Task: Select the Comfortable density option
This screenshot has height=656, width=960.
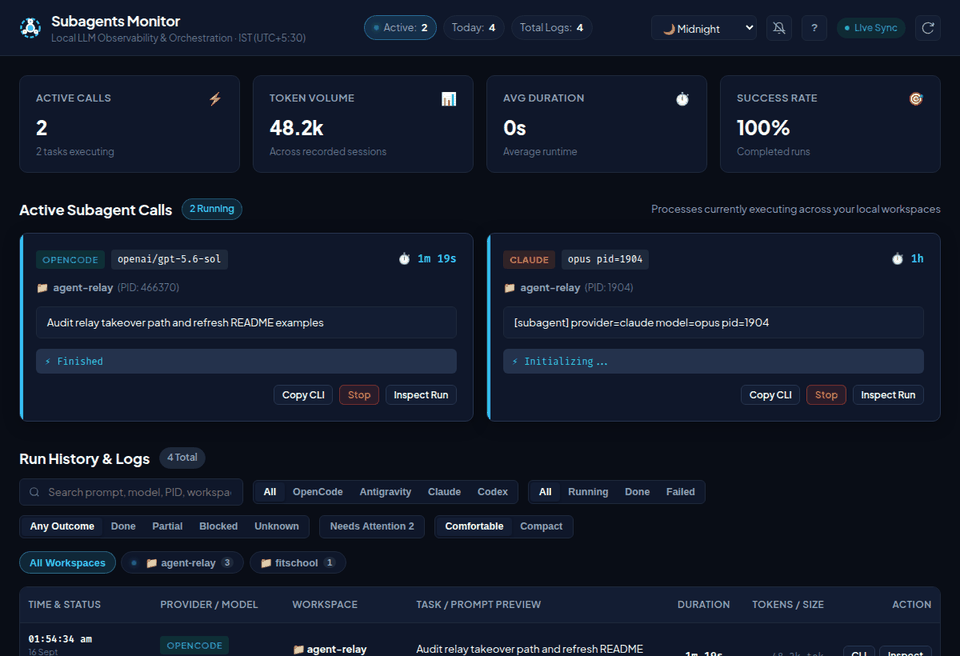Action: click(x=474, y=526)
